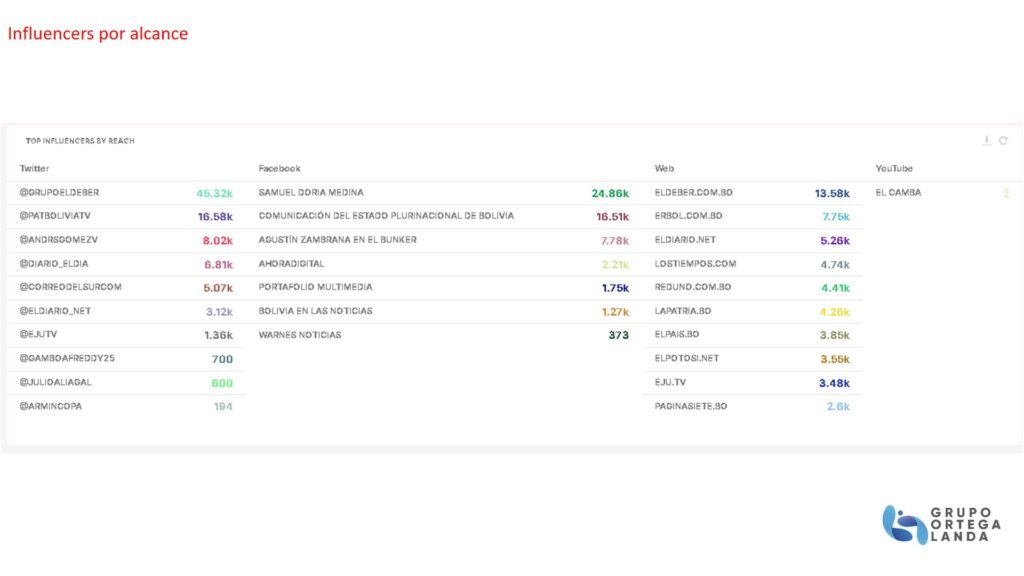
Task: Click the Facebook column header
Action: coord(280,168)
